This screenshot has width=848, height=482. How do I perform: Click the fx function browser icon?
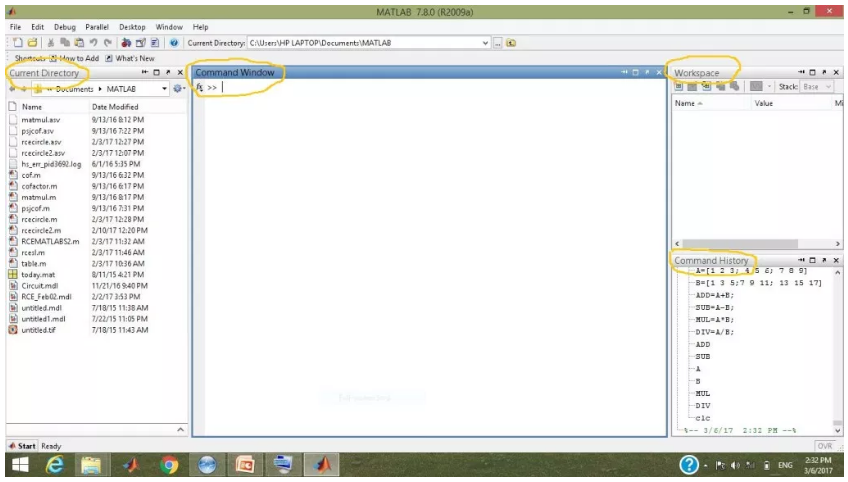point(200,87)
